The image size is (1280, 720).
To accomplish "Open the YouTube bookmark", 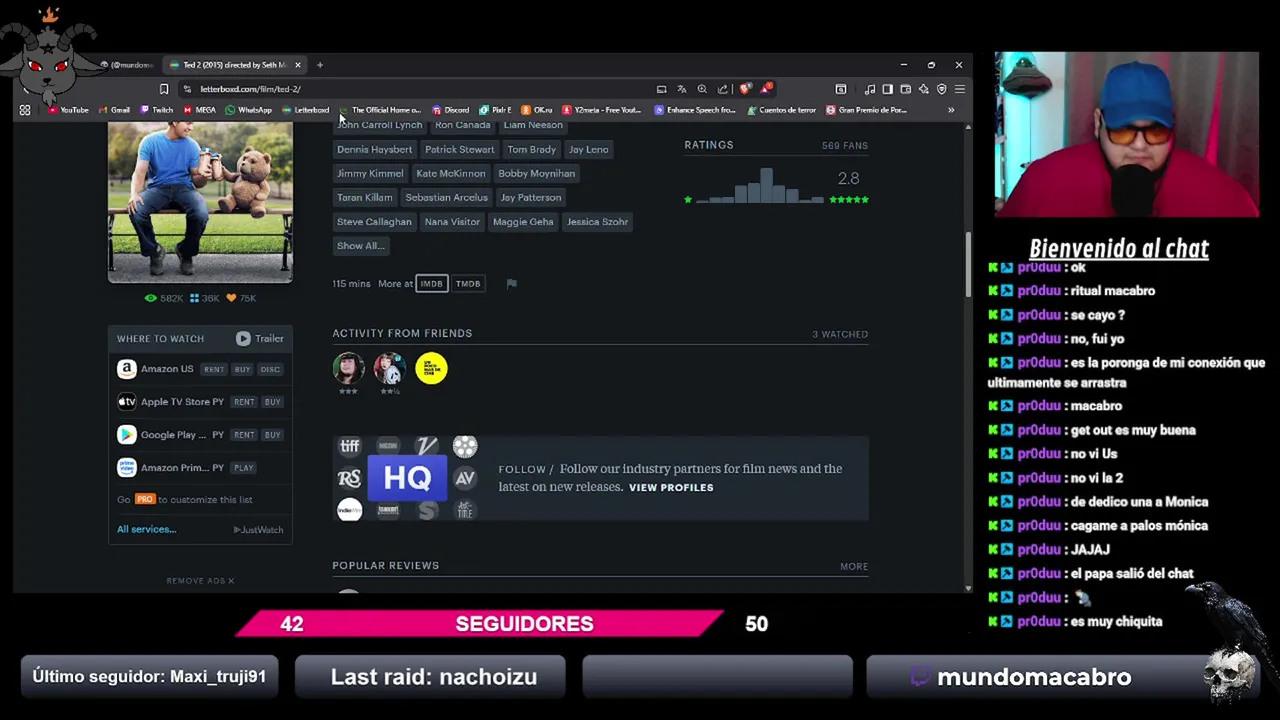I will (68, 110).
